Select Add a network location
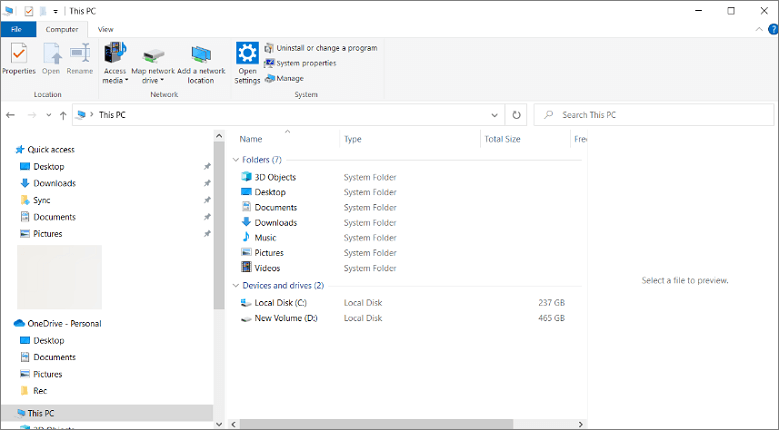This screenshot has width=779, height=430. tap(201, 63)
